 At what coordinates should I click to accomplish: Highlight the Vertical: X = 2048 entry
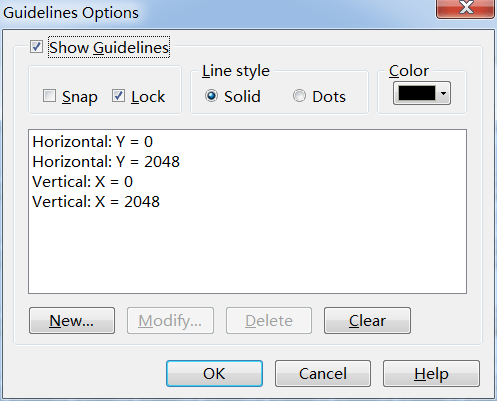[96, 202]
